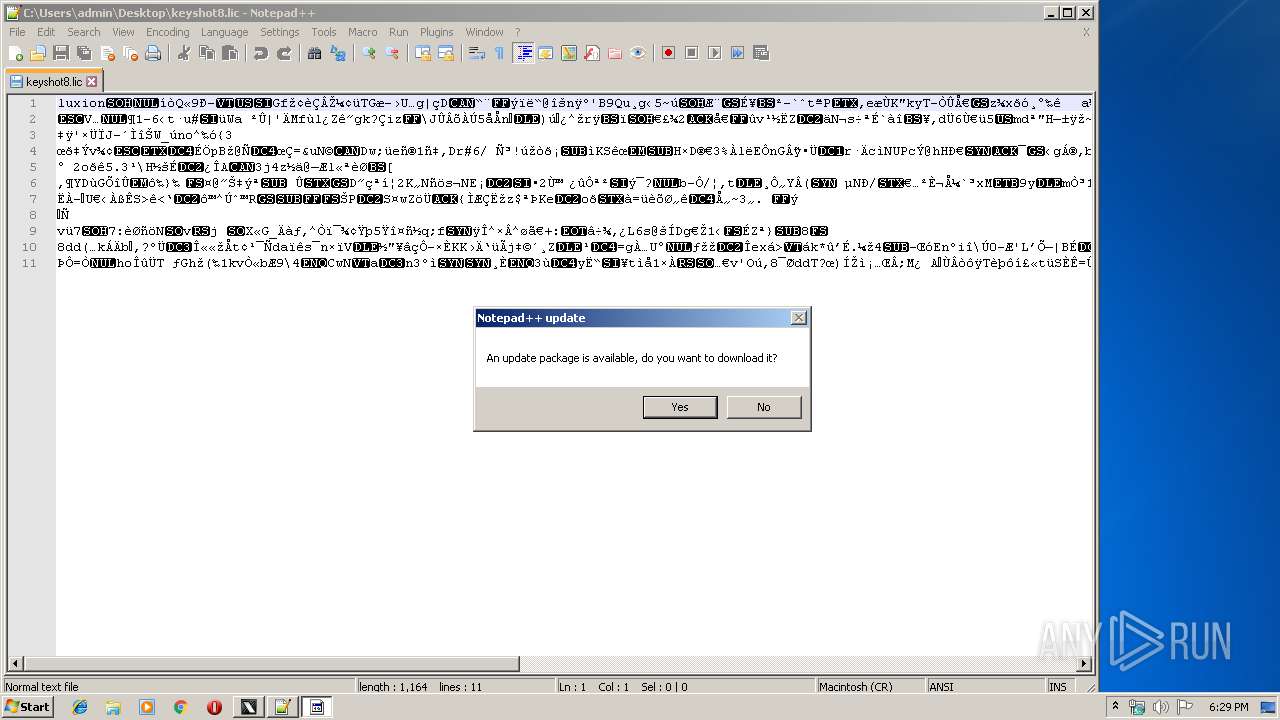This screenshot has width=1280, height=720.
Task: Open the Language menu
Action: tap(224, 32)
